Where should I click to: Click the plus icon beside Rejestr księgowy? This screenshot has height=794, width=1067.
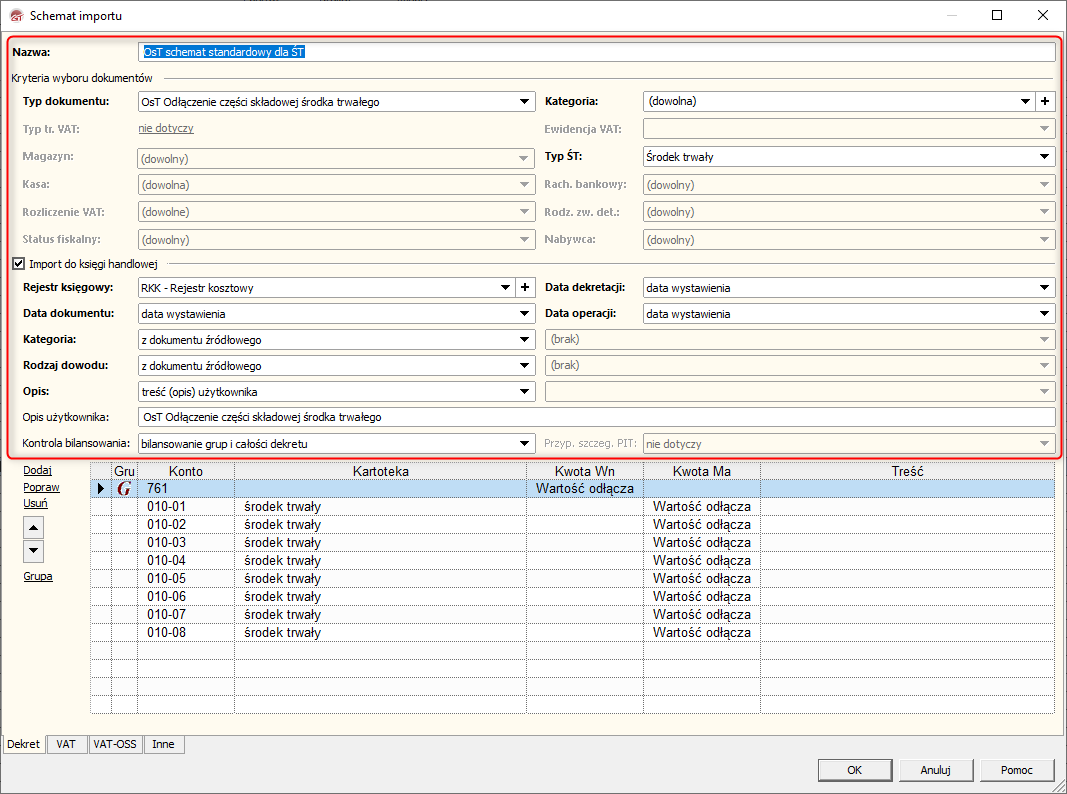[525, 288]
